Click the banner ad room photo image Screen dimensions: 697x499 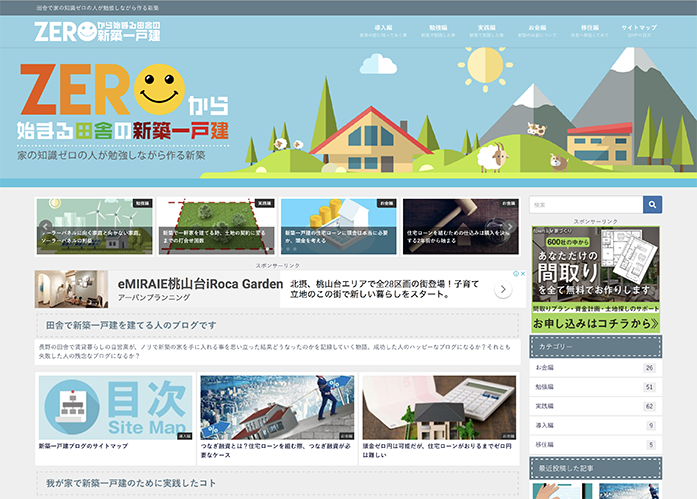coord(72,289)
